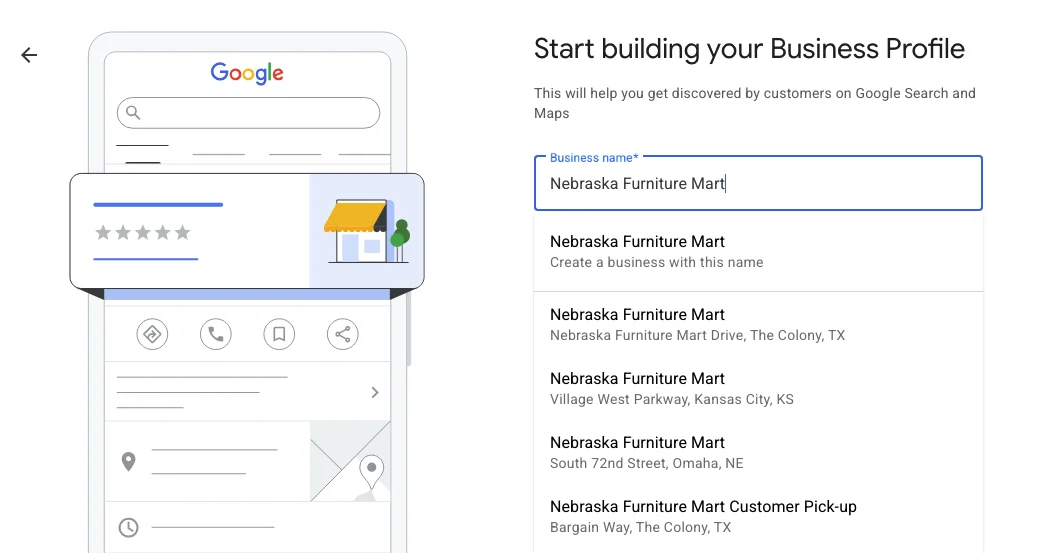Click the chevron arrow in the phone illustration
The image size is (1061, 553).
tap(375, 393)
